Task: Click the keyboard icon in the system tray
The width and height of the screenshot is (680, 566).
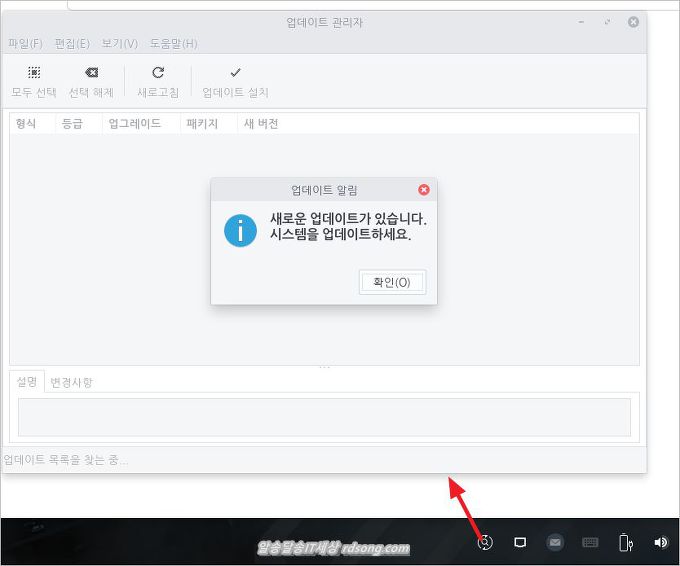Action: pos(590,542)
